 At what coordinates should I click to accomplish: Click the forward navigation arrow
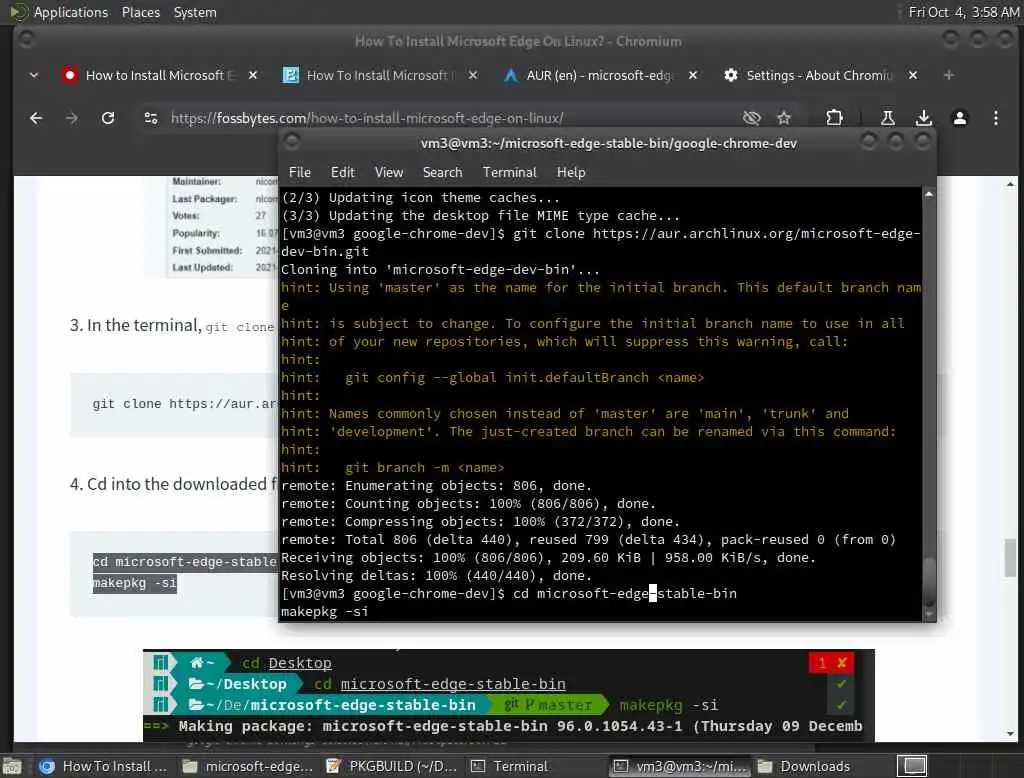click(x=72, y=118)
